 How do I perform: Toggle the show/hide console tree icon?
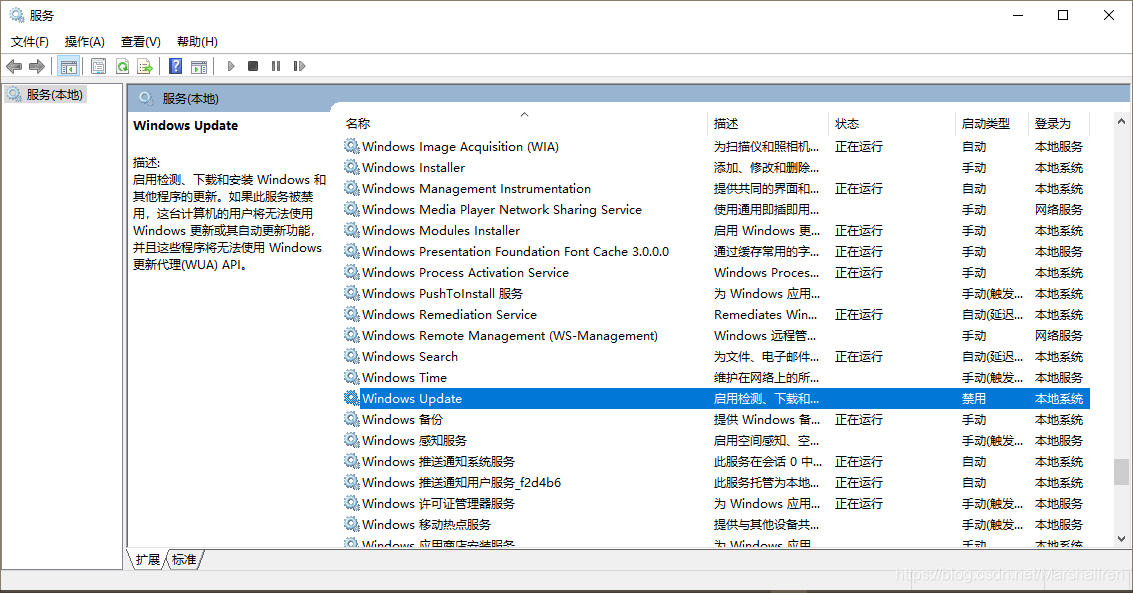pos(69,66)
